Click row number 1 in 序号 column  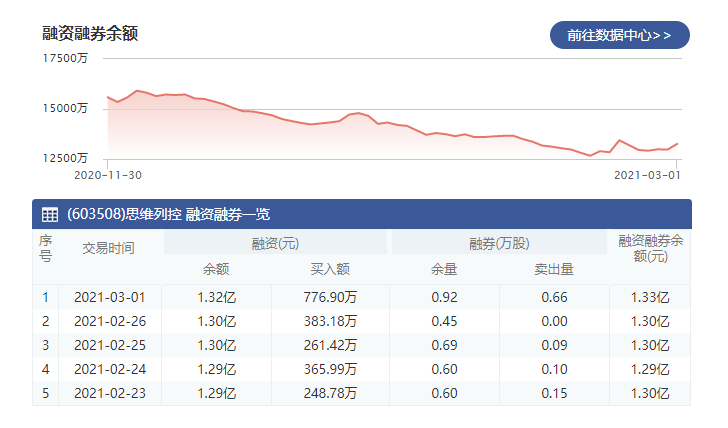45,297
